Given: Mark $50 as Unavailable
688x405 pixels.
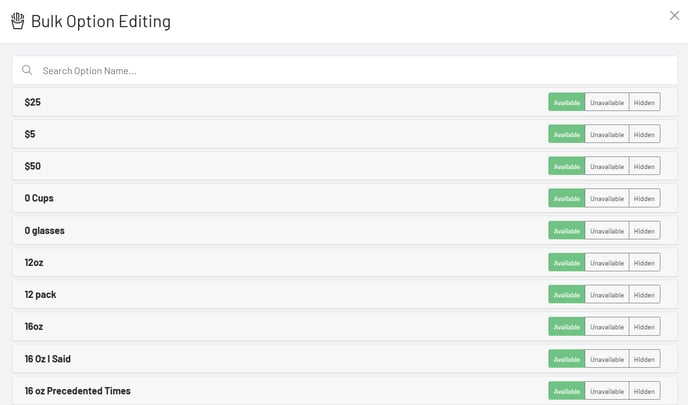Looking at the screenshot, I should pyautogui.click(x=606, y=166).
